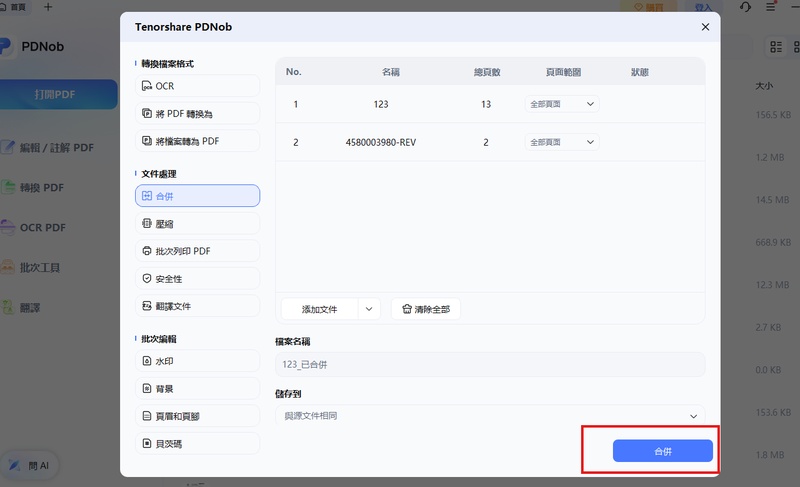Viewport: 800px width, 487px height.
Task: Open the 貝茨碼 Bates number option
Action: point(197,444)
